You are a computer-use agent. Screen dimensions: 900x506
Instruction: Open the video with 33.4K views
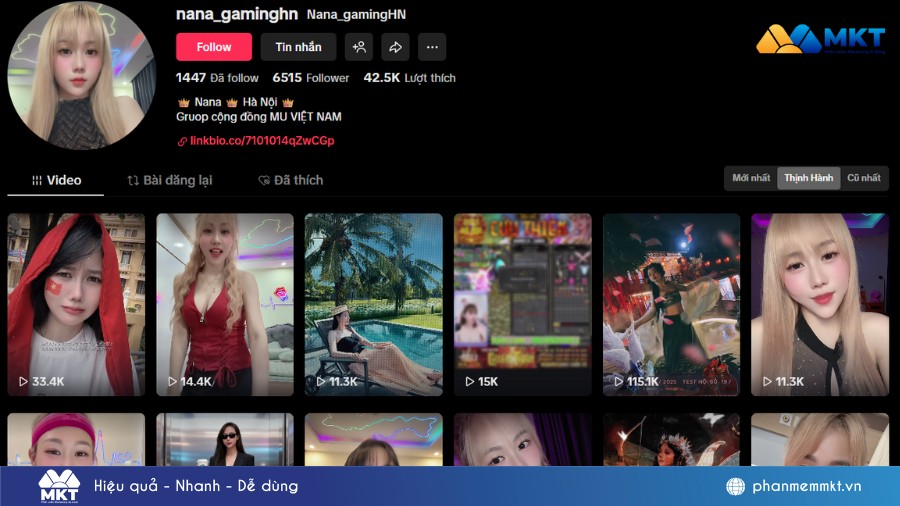(x=76, y=305)
